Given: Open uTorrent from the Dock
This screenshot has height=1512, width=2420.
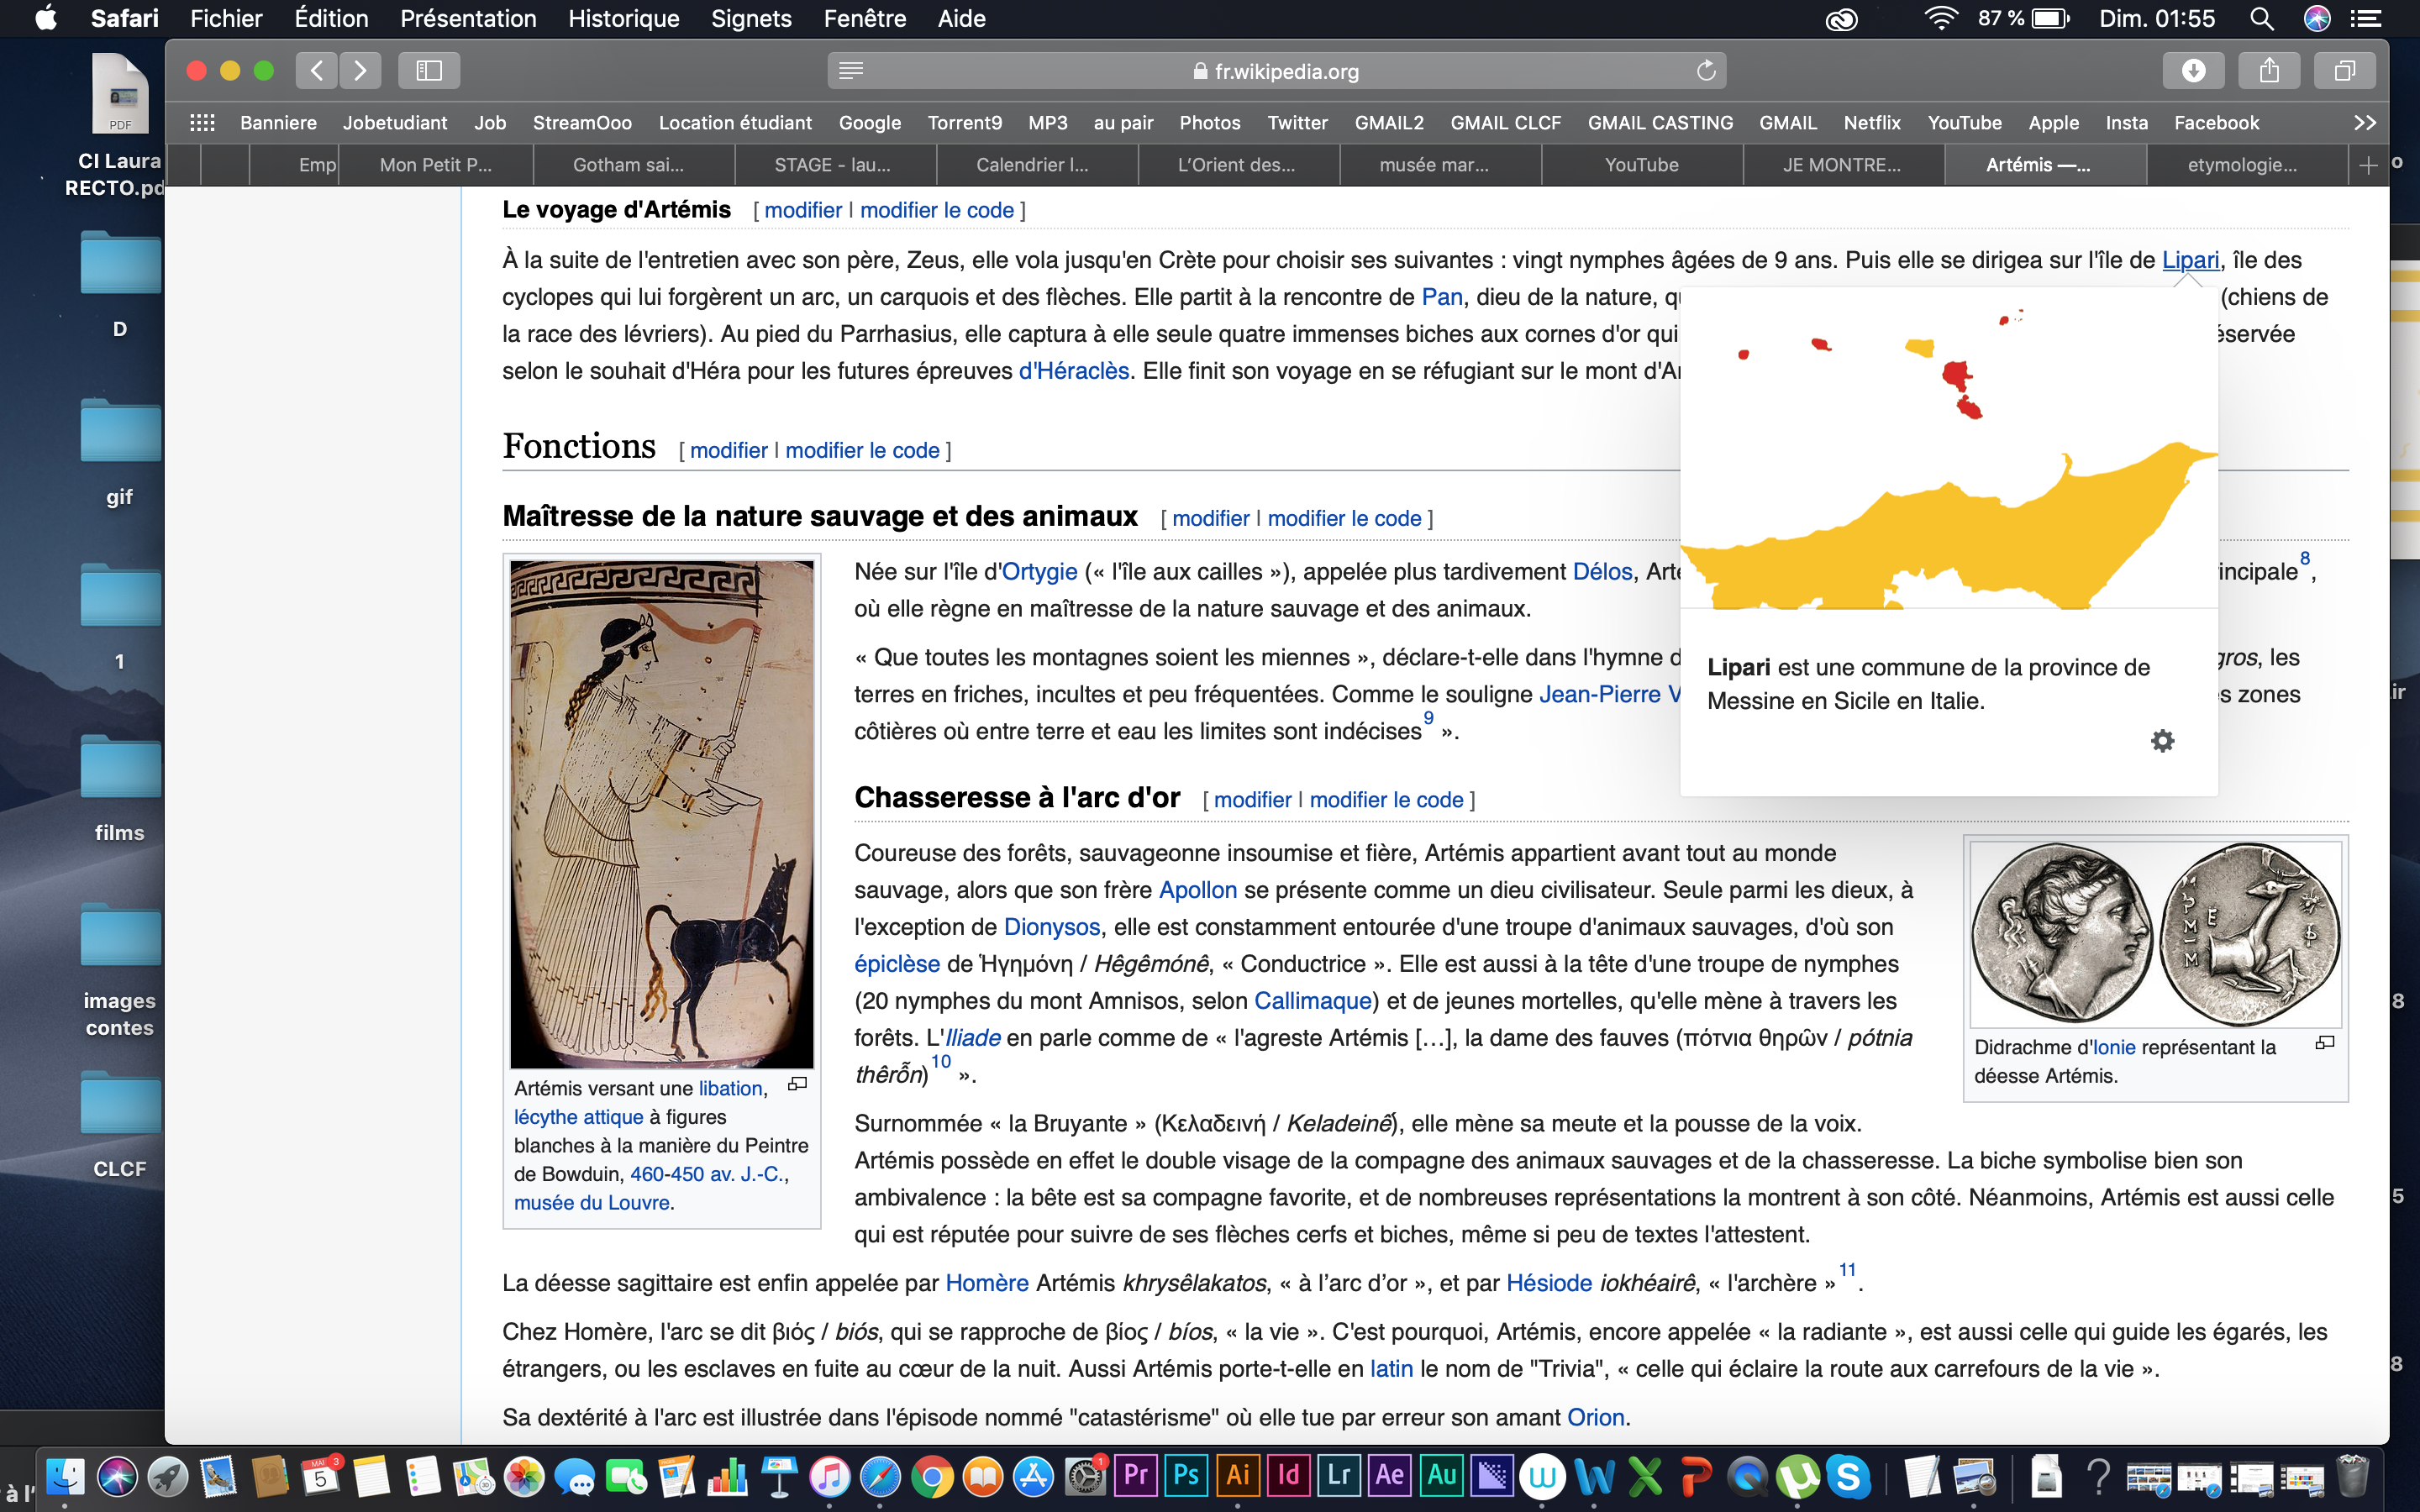Looking at the screenshot, I should click(x=1797, y=1477).
